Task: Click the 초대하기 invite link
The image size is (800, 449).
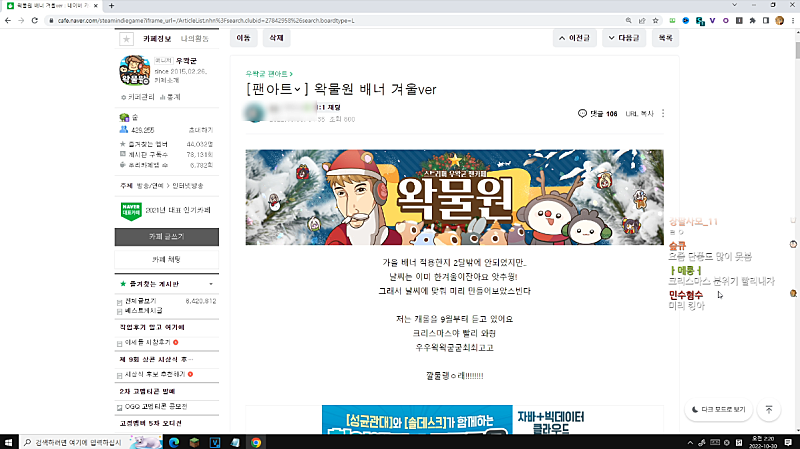Action: point(201,130)
